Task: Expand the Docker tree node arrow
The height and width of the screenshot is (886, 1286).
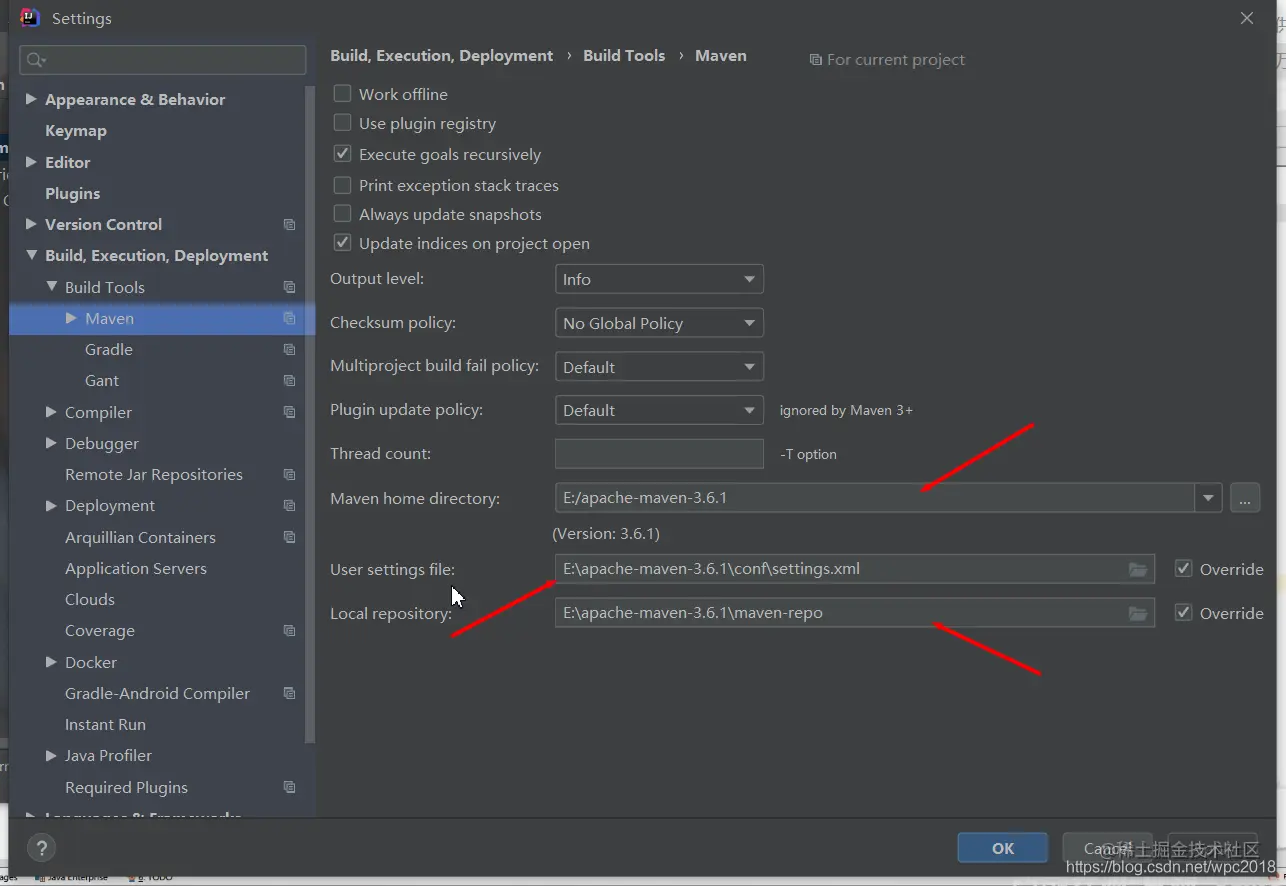Action: 51,662
